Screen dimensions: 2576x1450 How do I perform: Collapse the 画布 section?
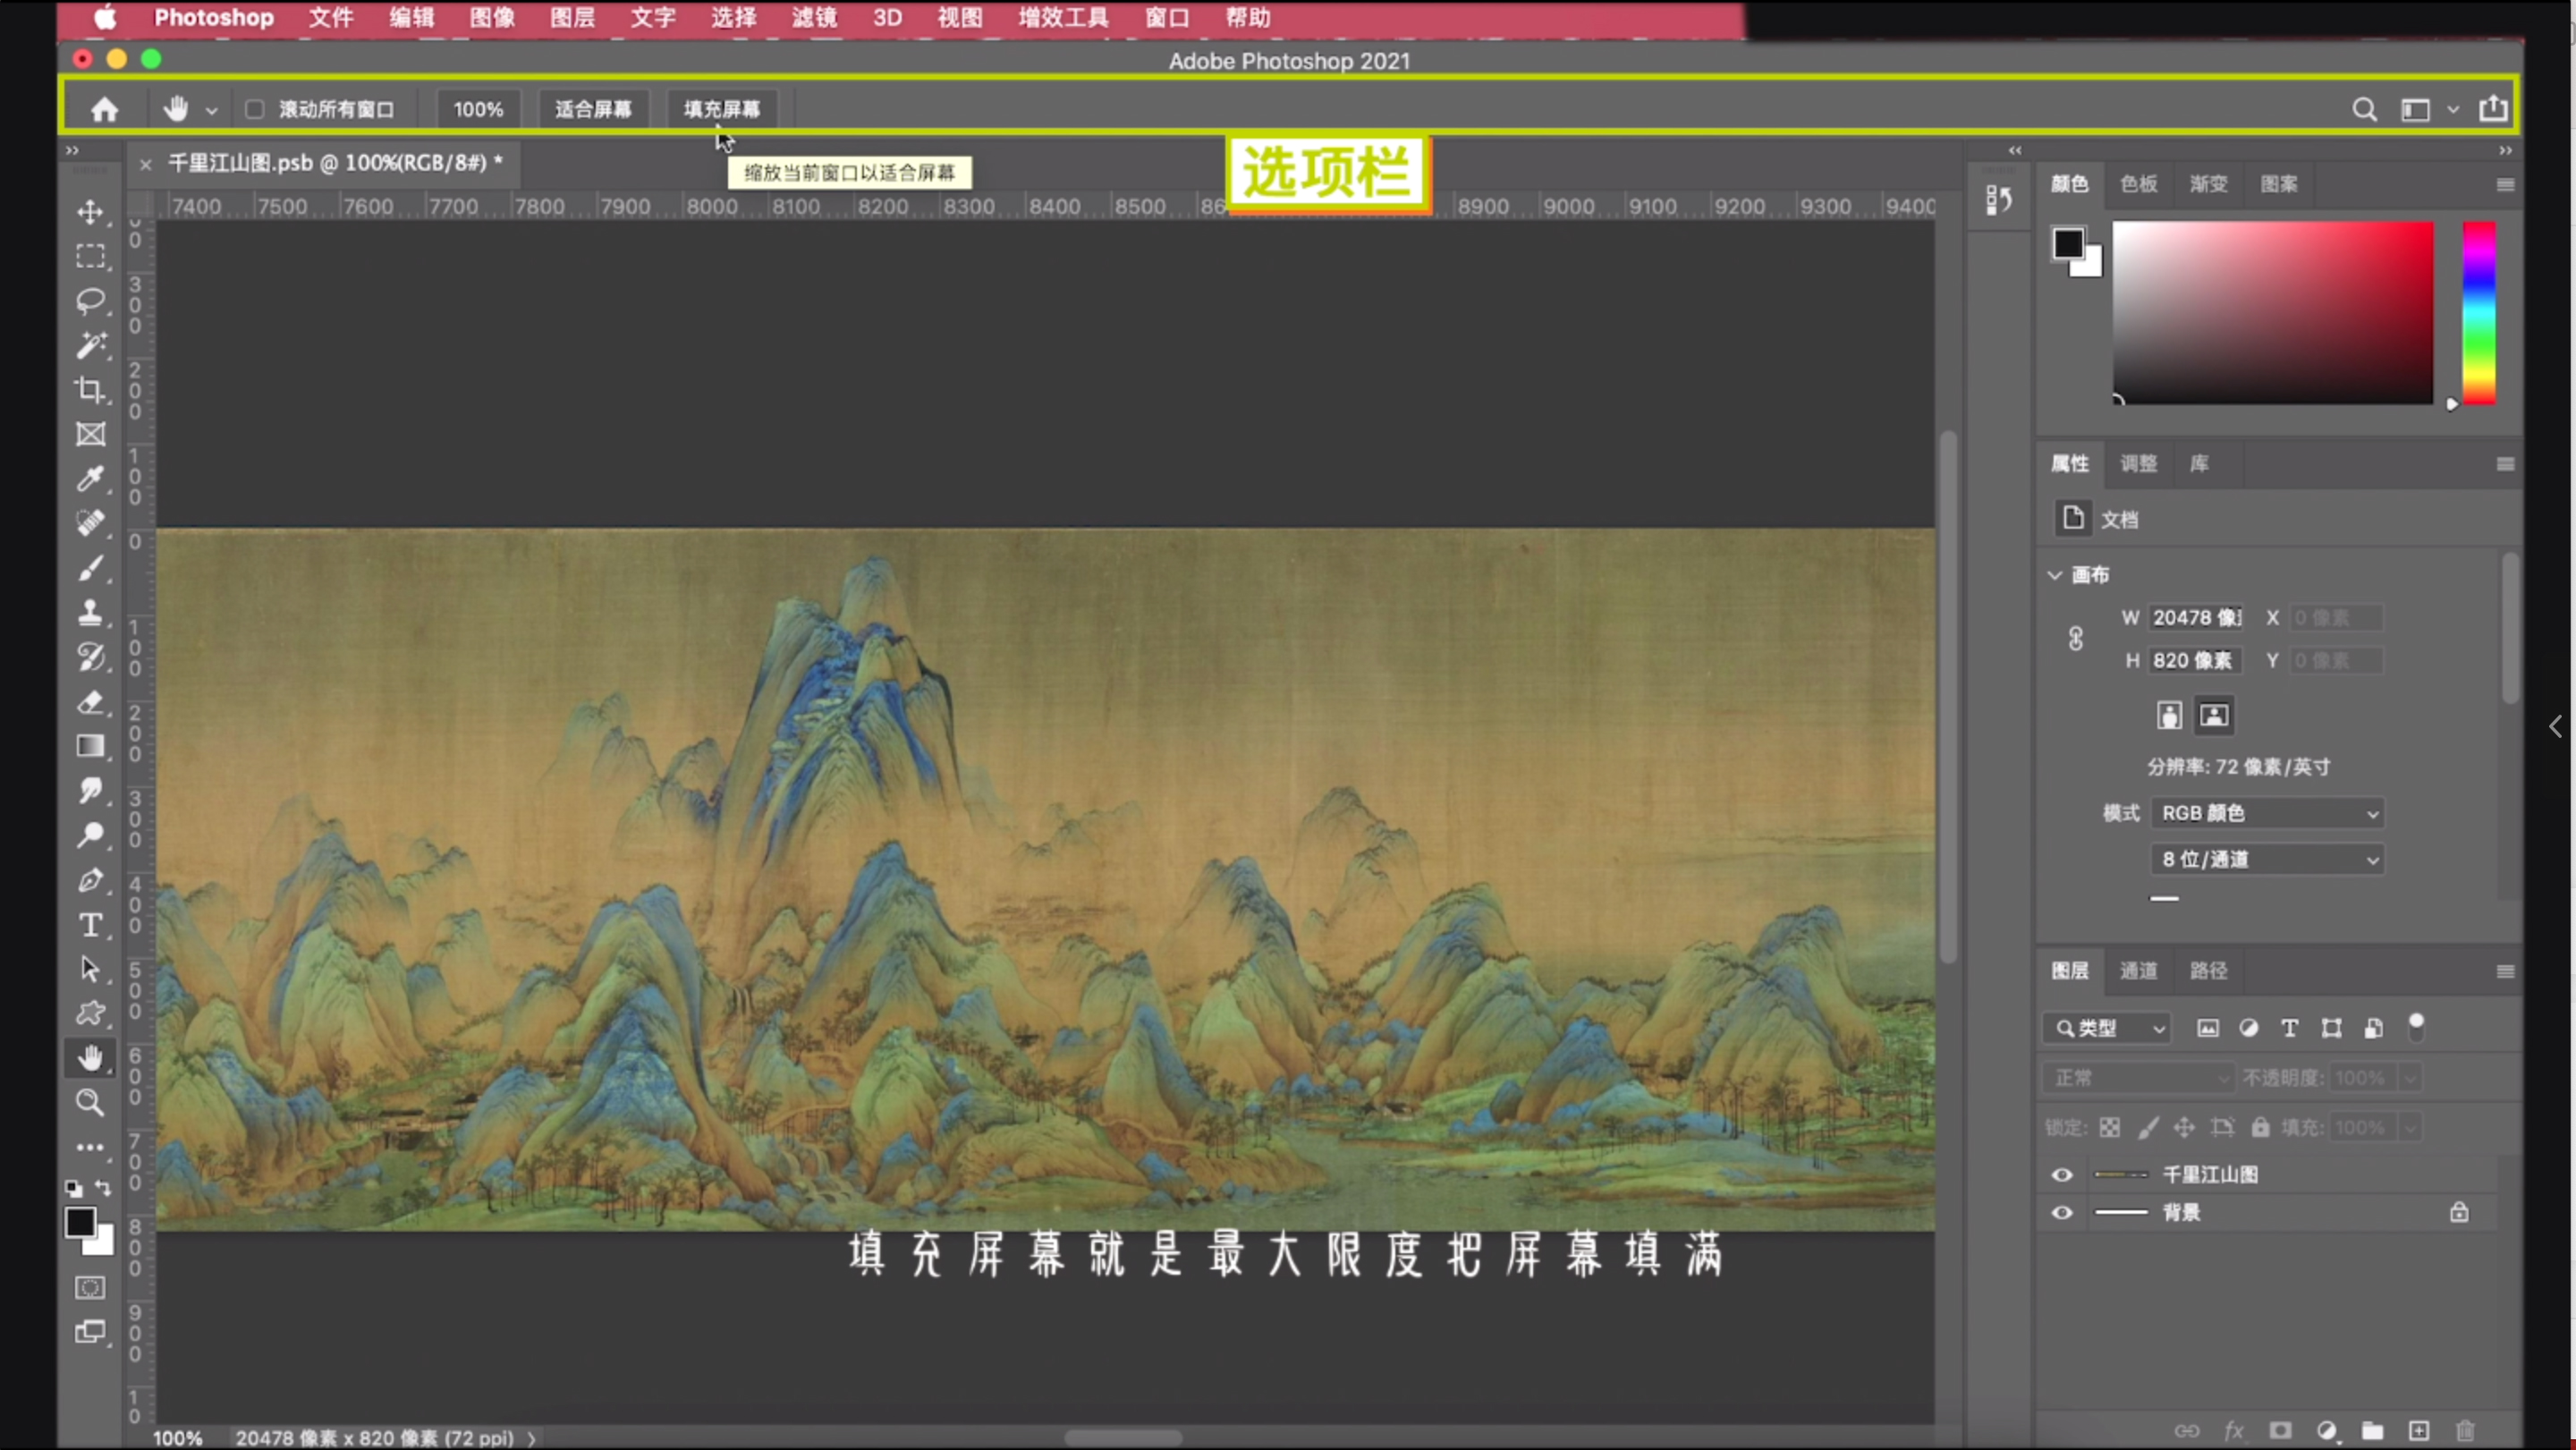pos(2055,575)
